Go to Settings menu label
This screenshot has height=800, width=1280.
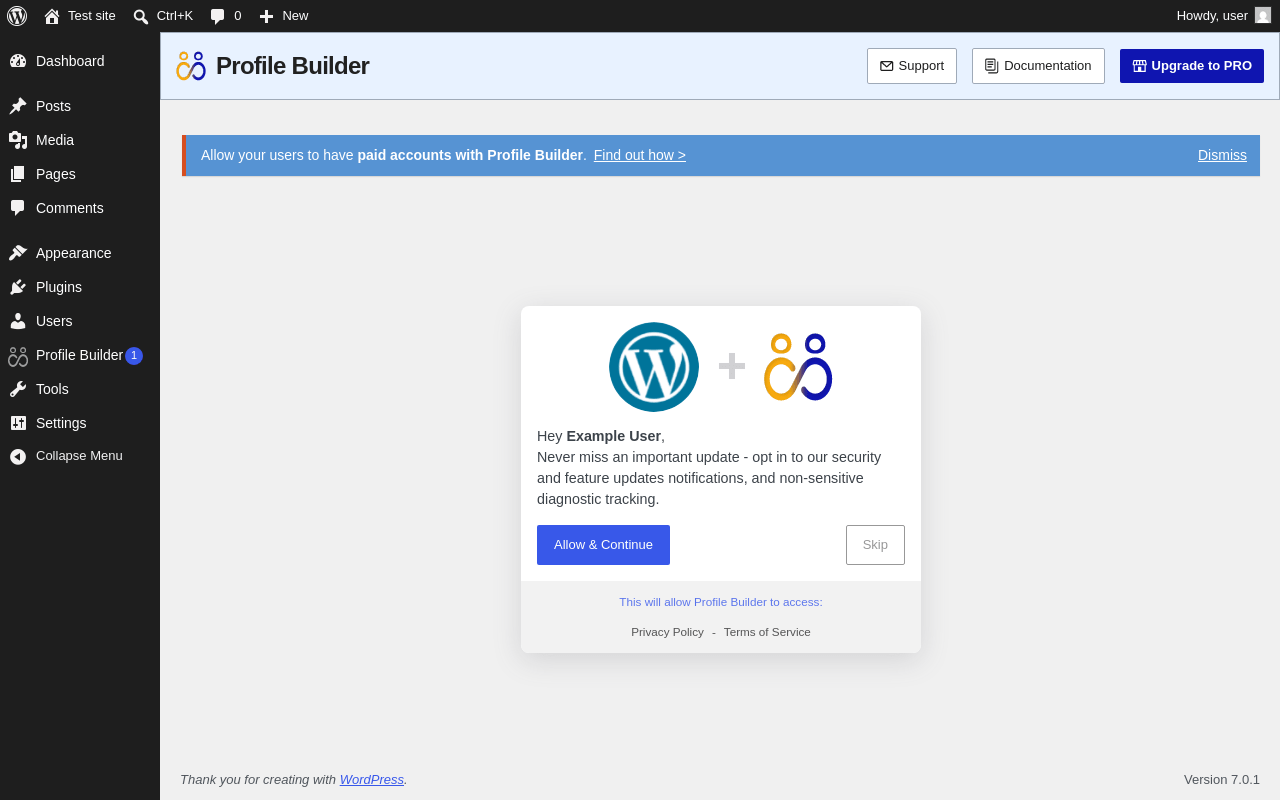61,423
